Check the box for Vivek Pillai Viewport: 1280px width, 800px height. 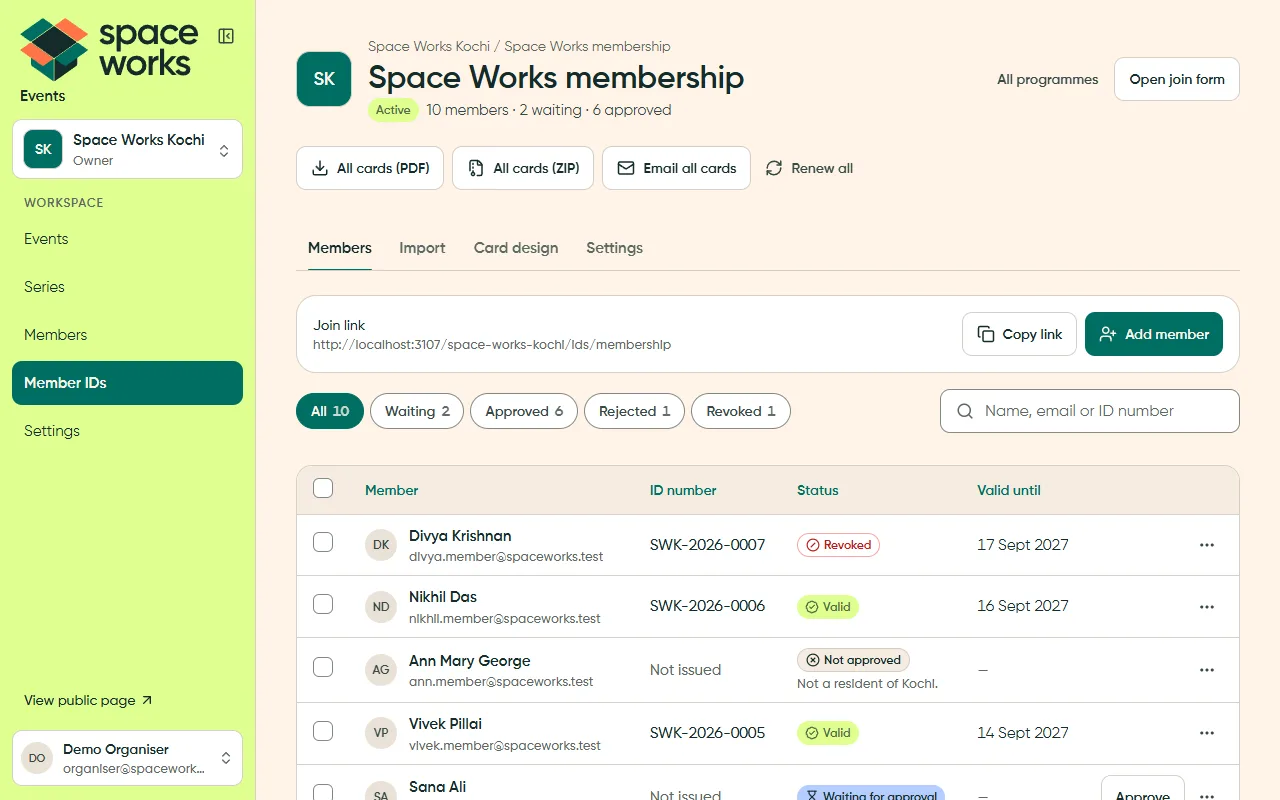pyautogui.click(x=323, y=731)
